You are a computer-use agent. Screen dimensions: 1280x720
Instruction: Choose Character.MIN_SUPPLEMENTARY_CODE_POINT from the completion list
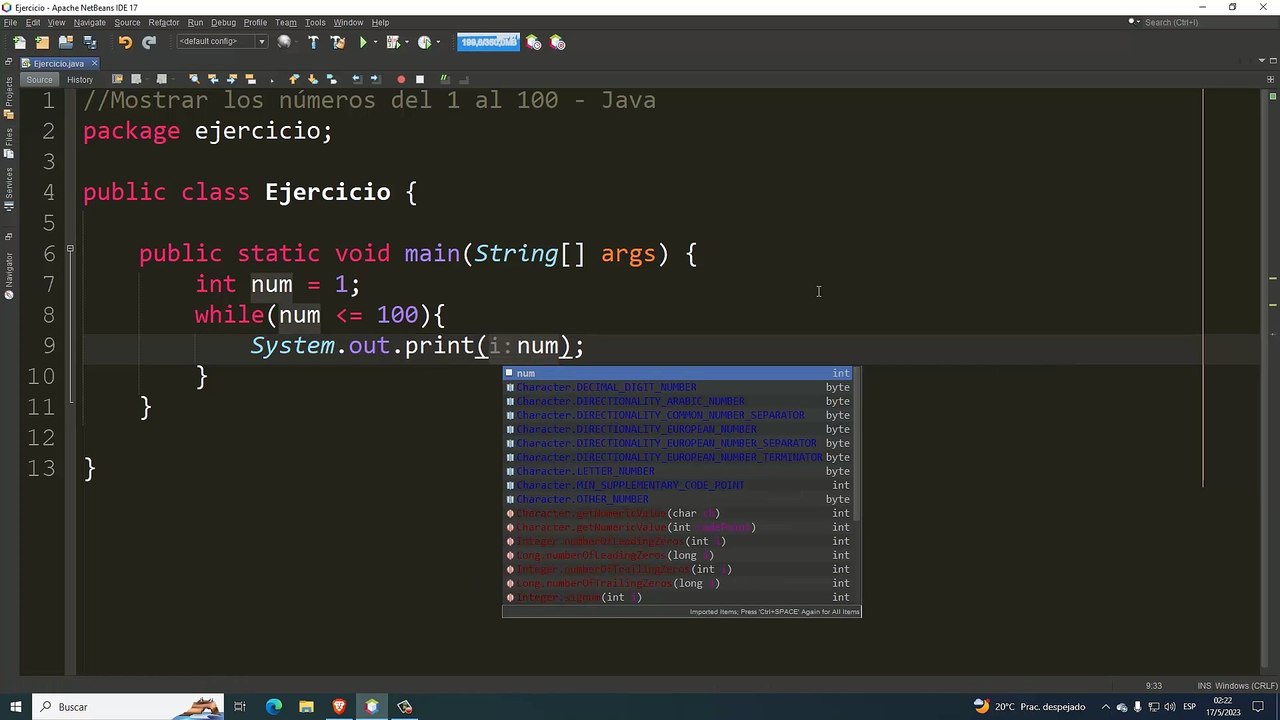coord(680,485)
